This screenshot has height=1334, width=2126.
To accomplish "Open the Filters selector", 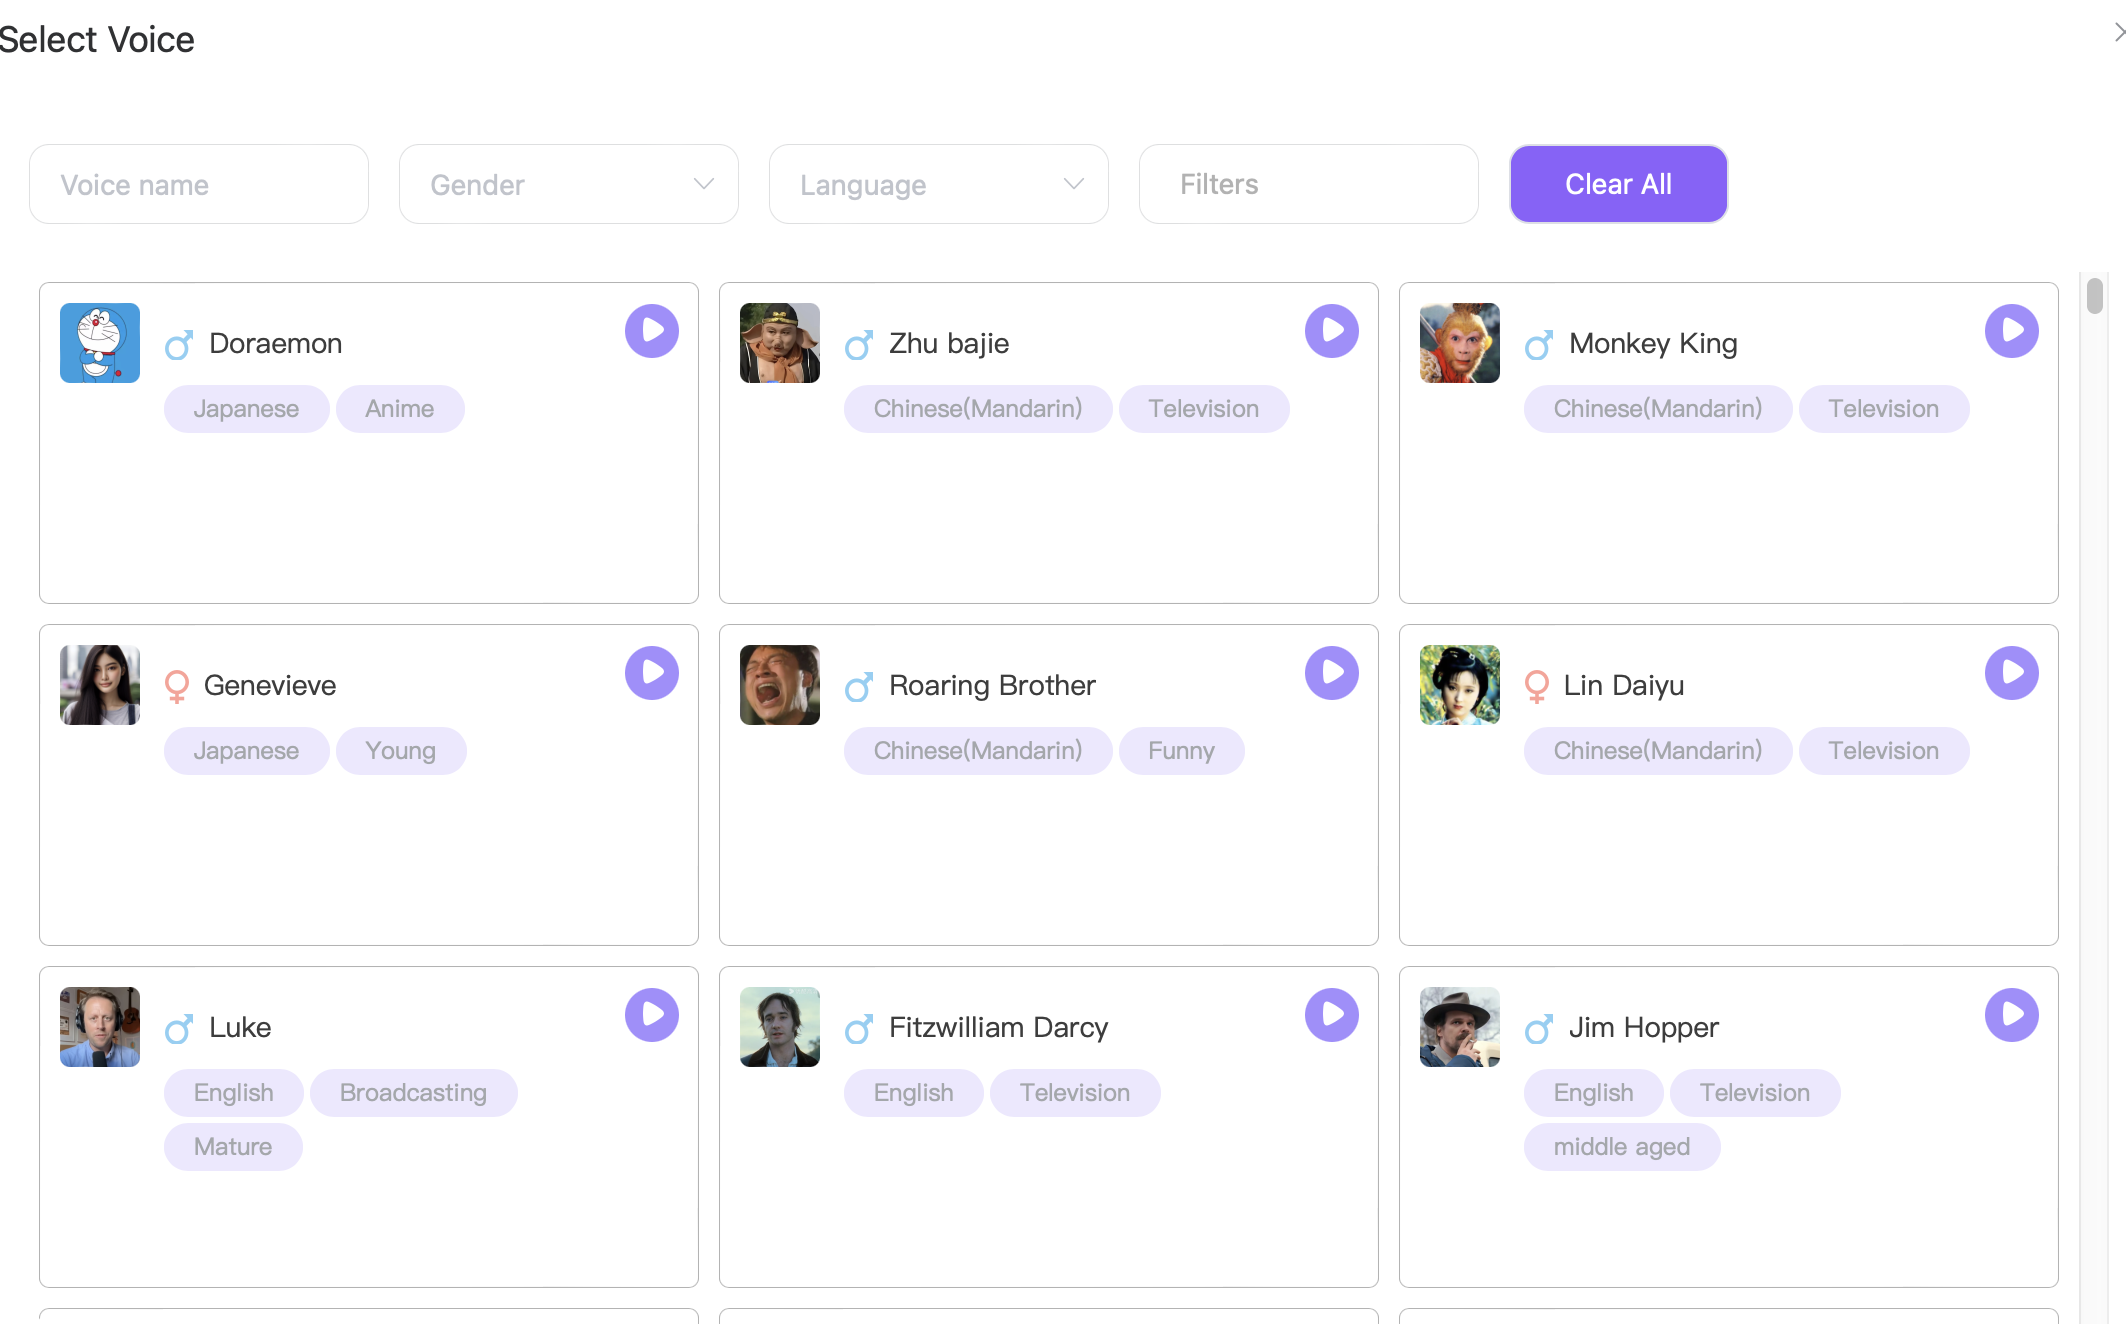I will pyautogui.click(x=1308, y=184).
